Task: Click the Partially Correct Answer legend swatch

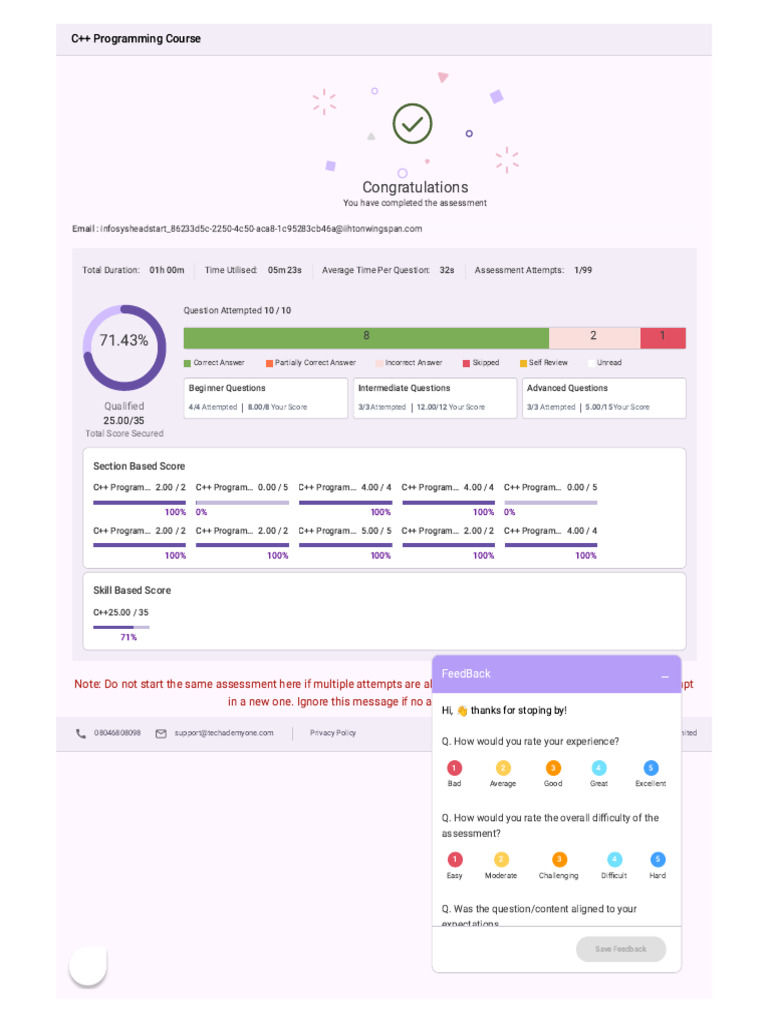Action: [x=269, y=363]
